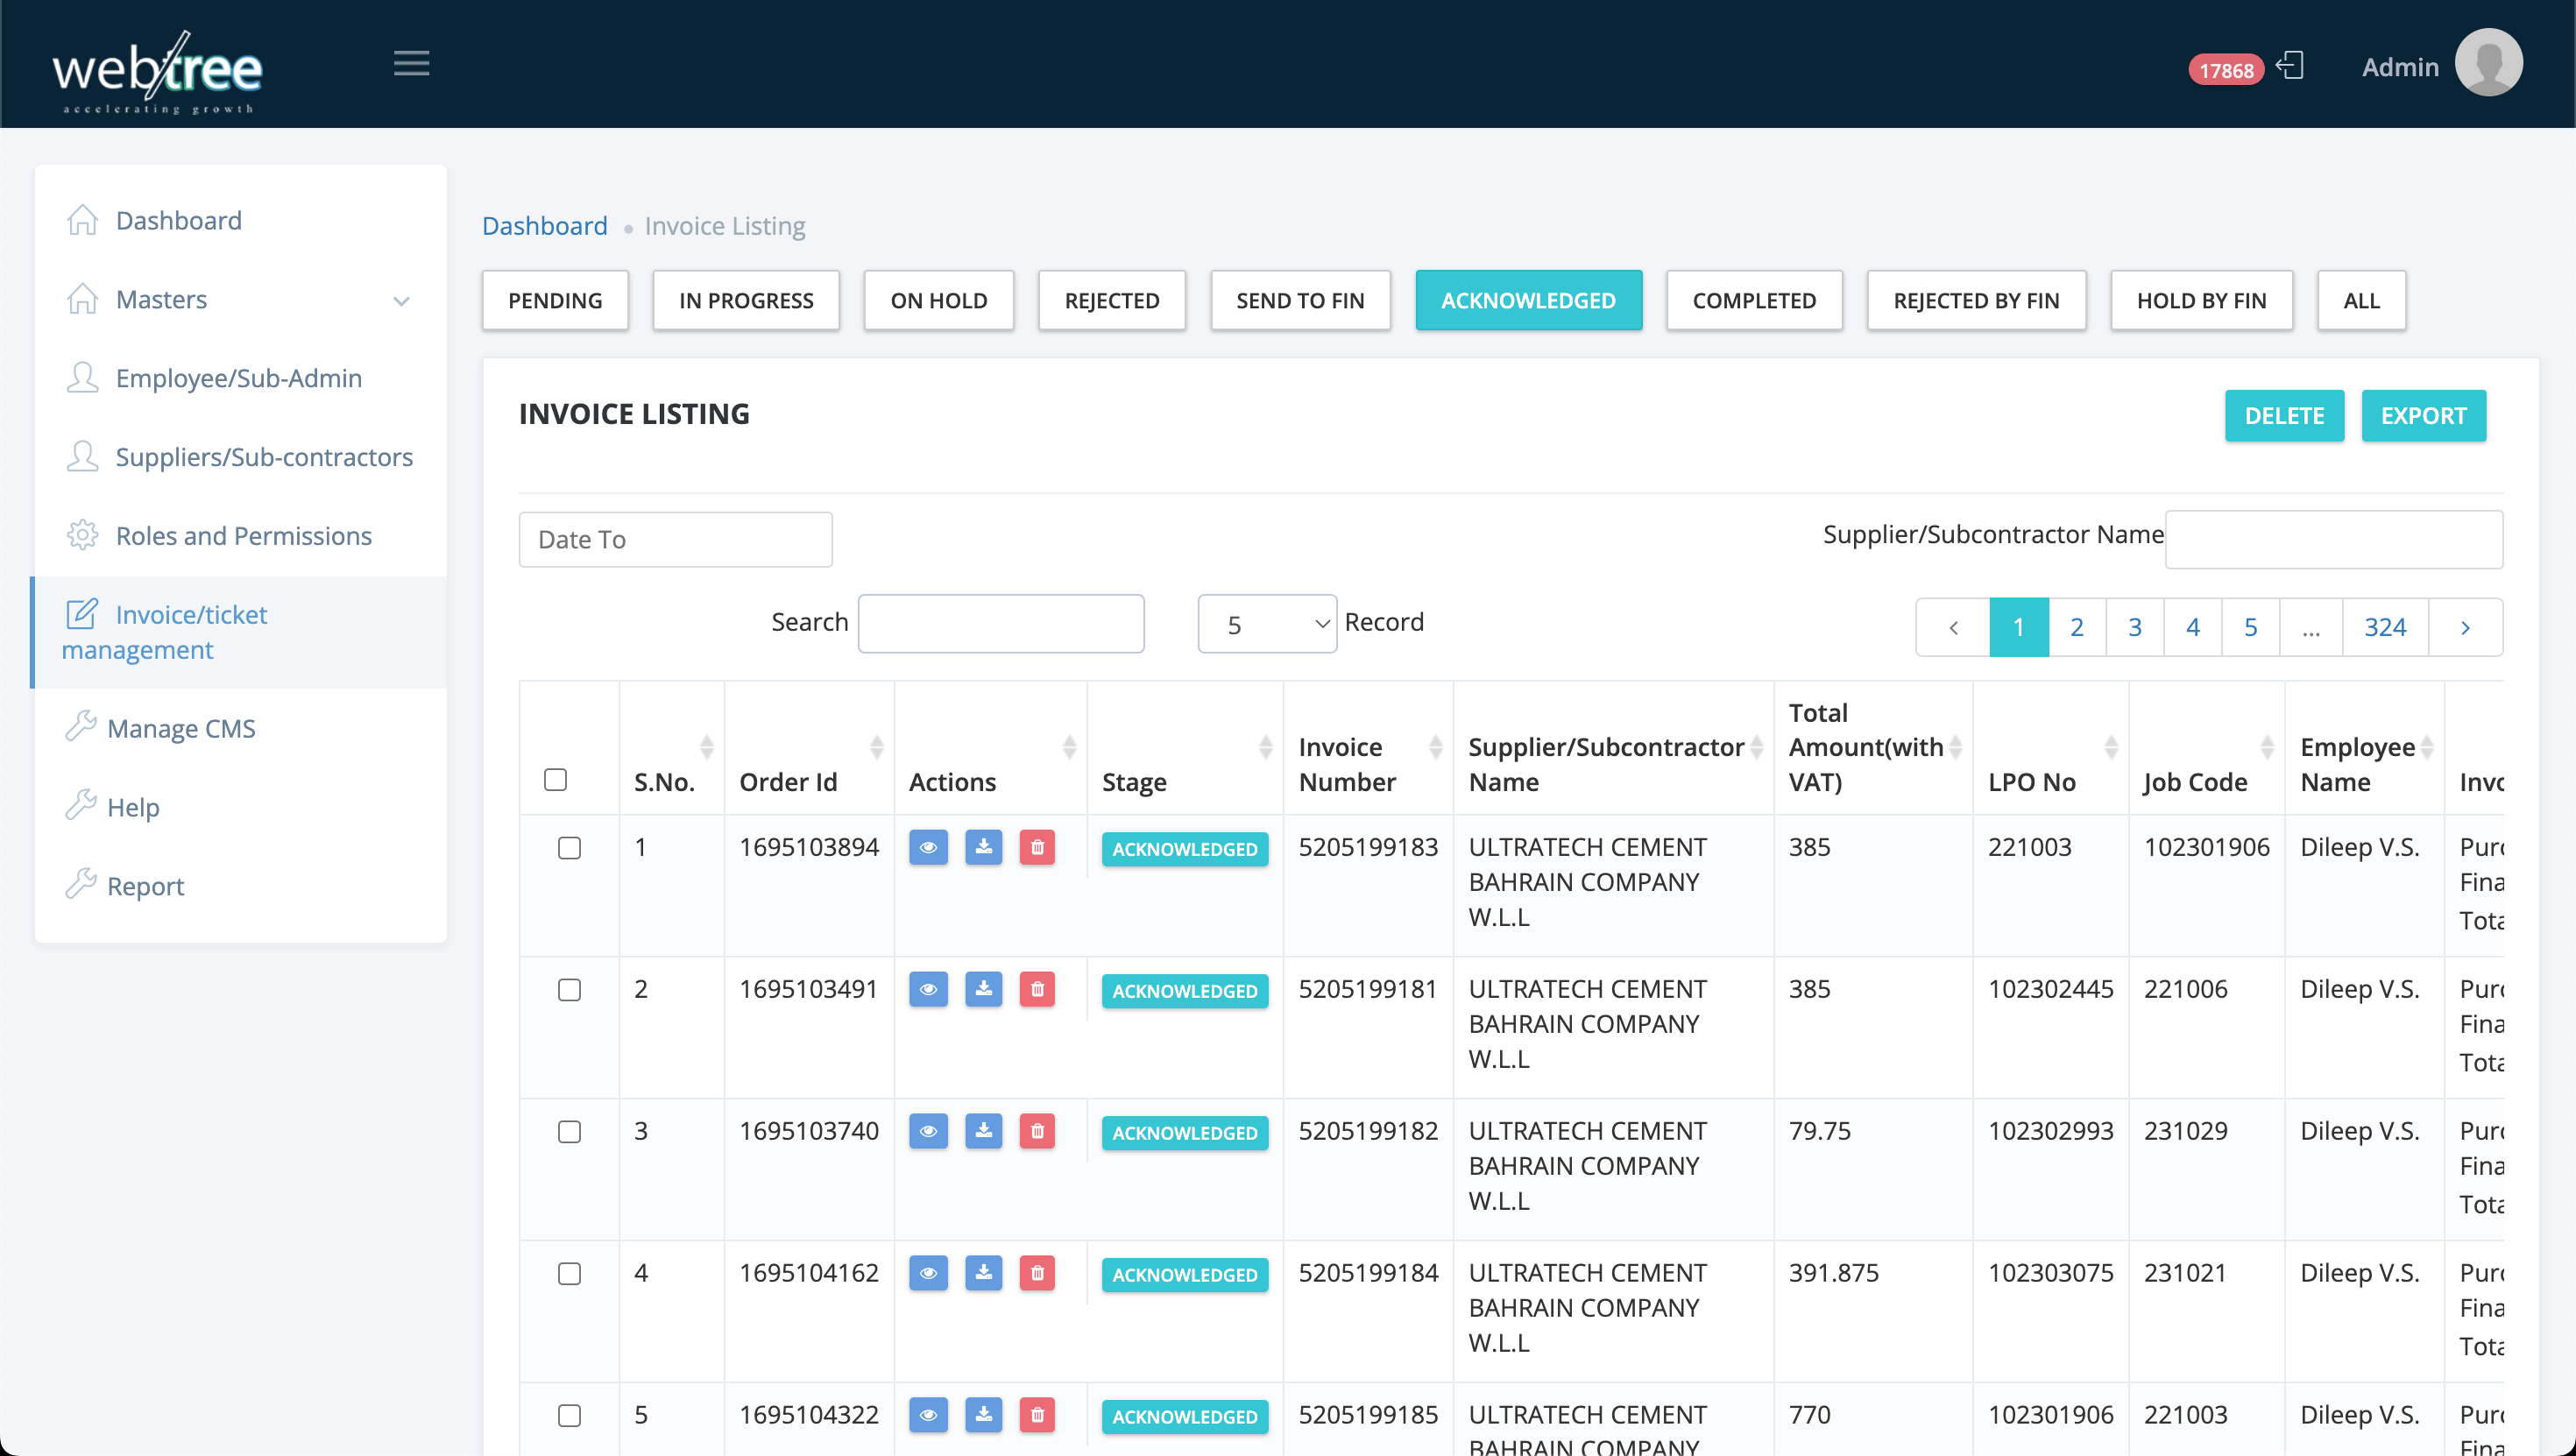Open Manage CMS in sidebar
The width and height of the screenshot is (2576, 1456).
[240, 729]
